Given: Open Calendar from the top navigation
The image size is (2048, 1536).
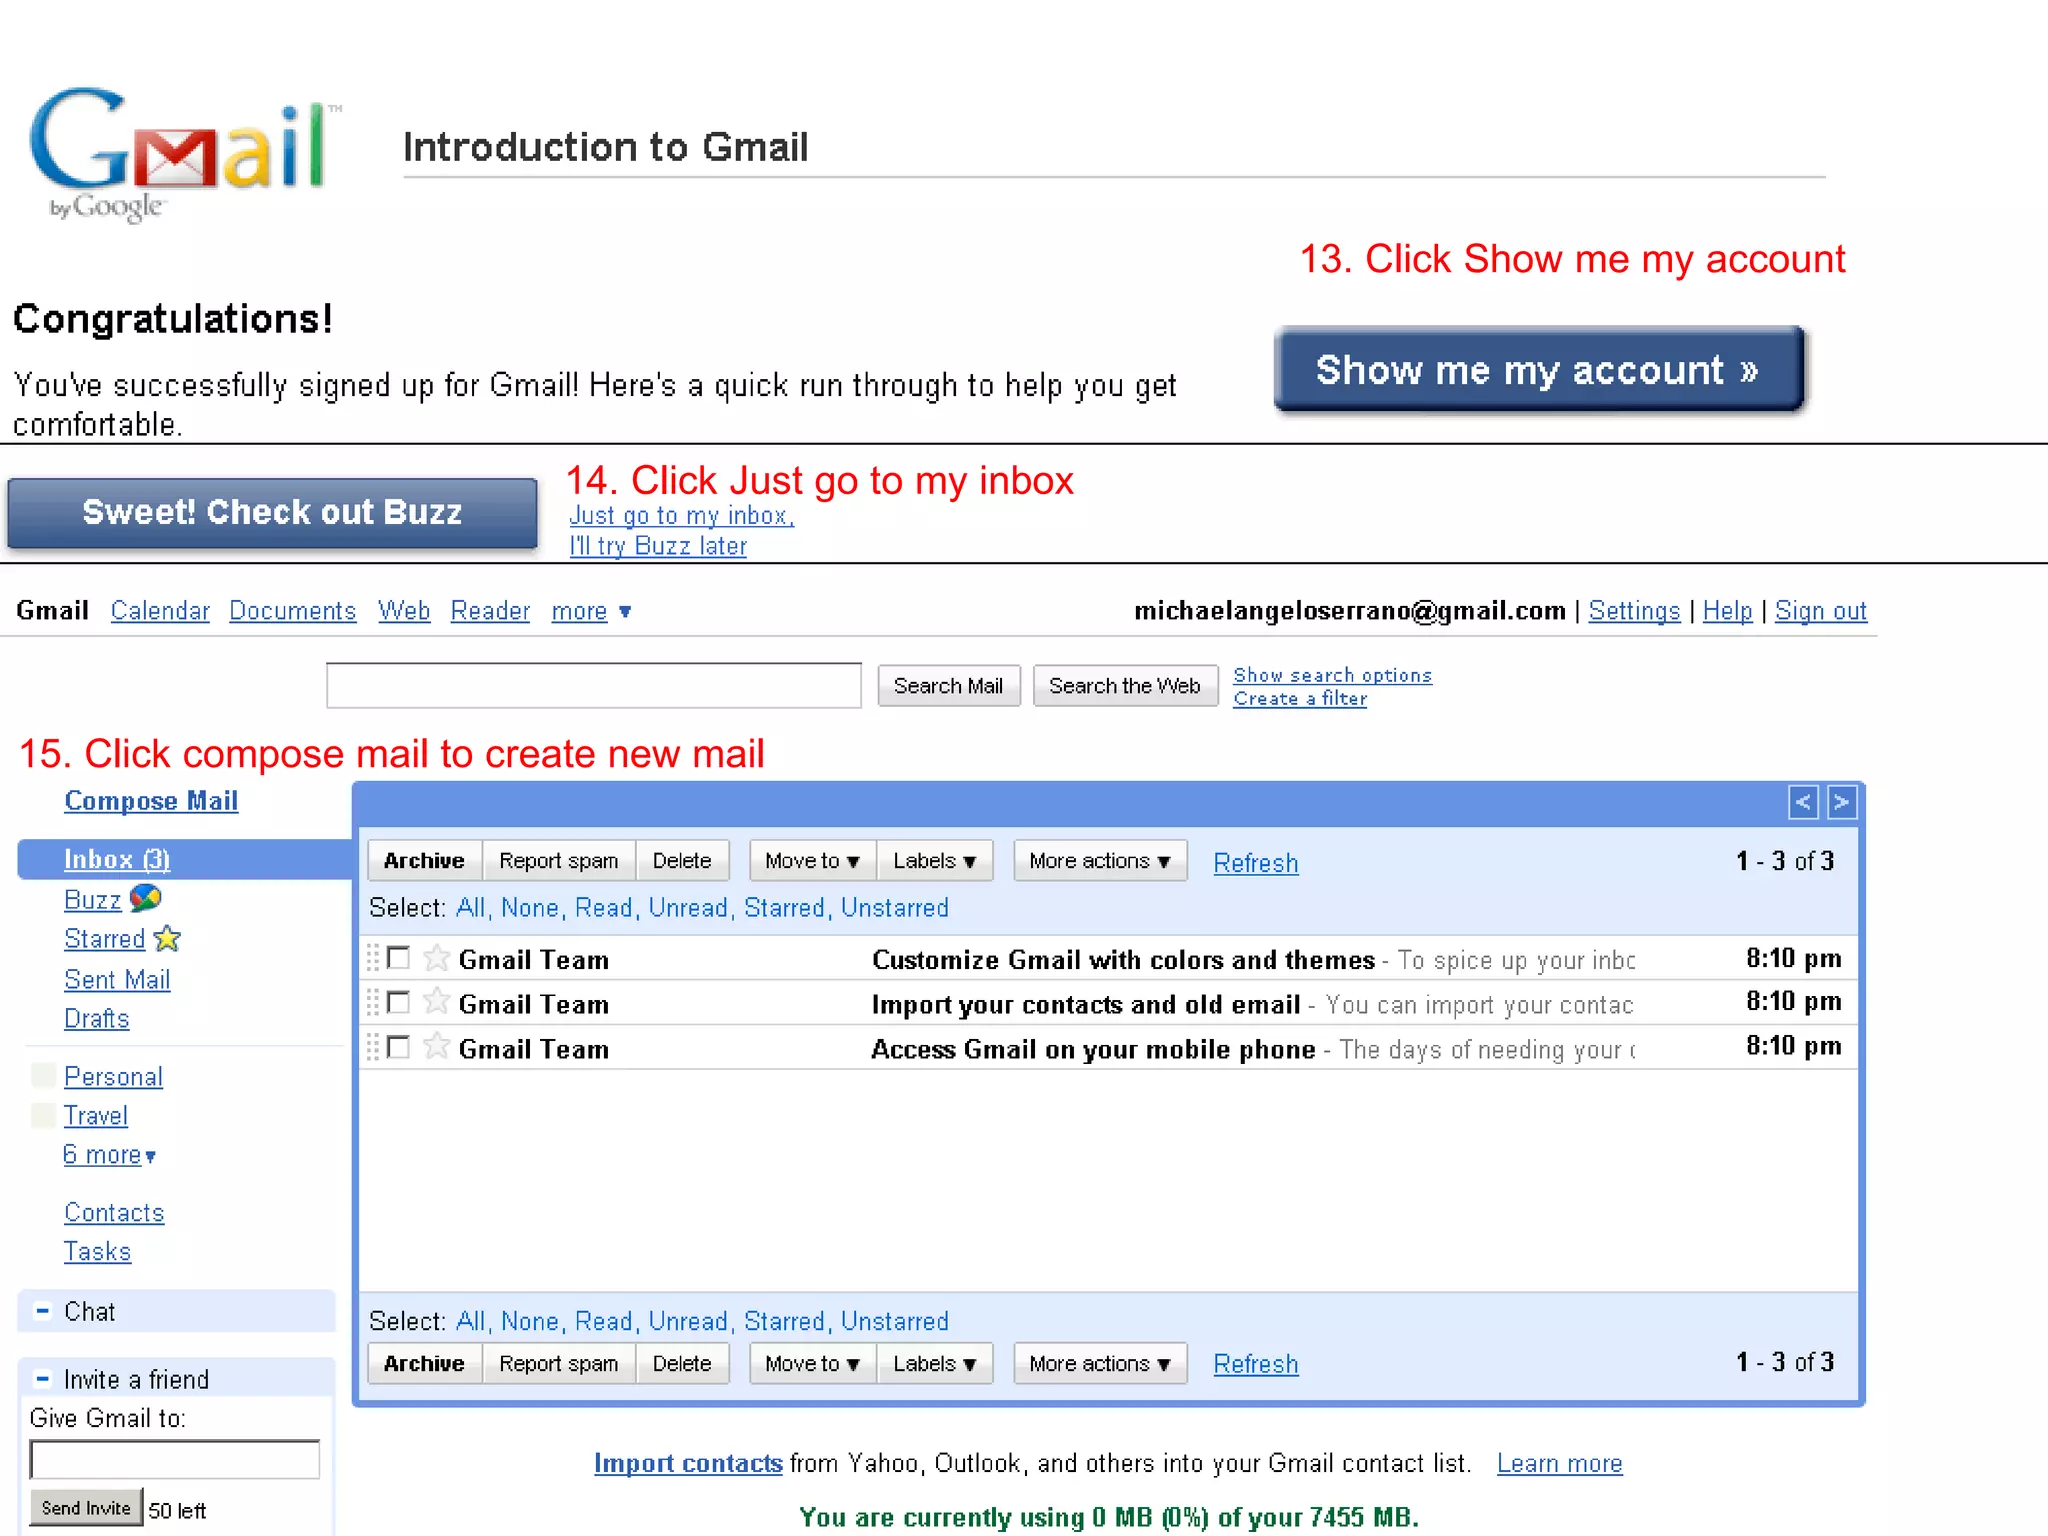Looking at the screenshot, I should (160, 611).
